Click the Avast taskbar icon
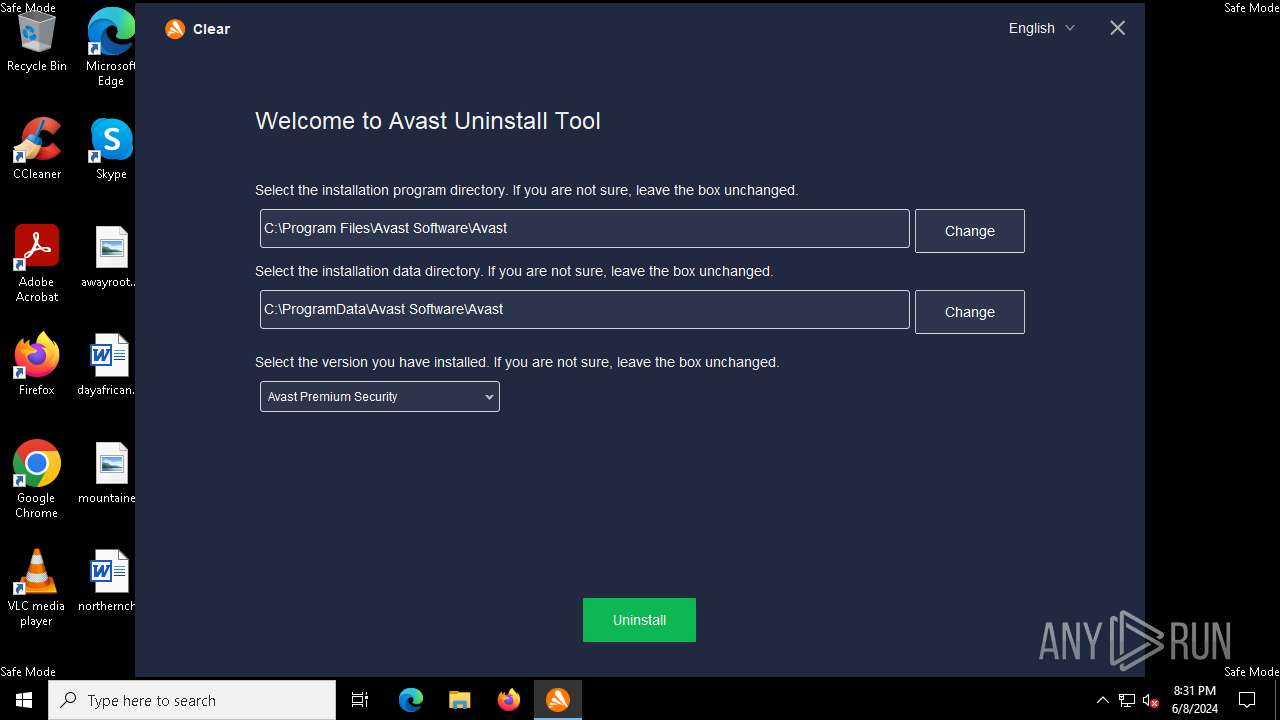Image resolution: width=1280 pixels, height=720 pixels. 558,700
